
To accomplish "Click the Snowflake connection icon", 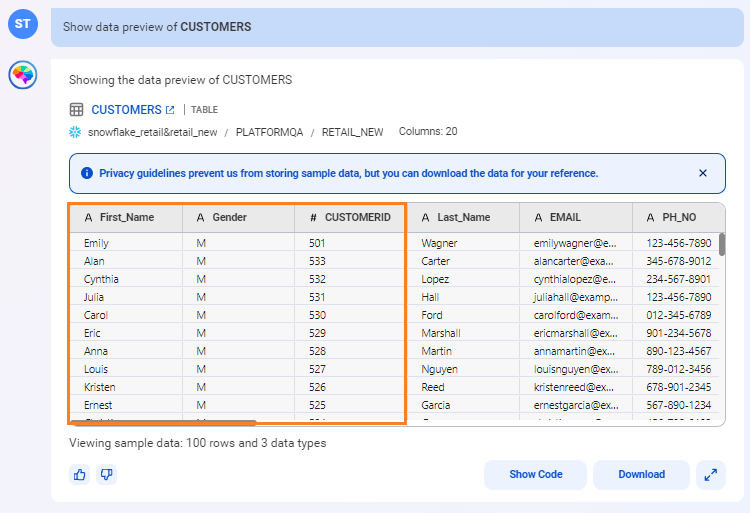I will (75, 132).
